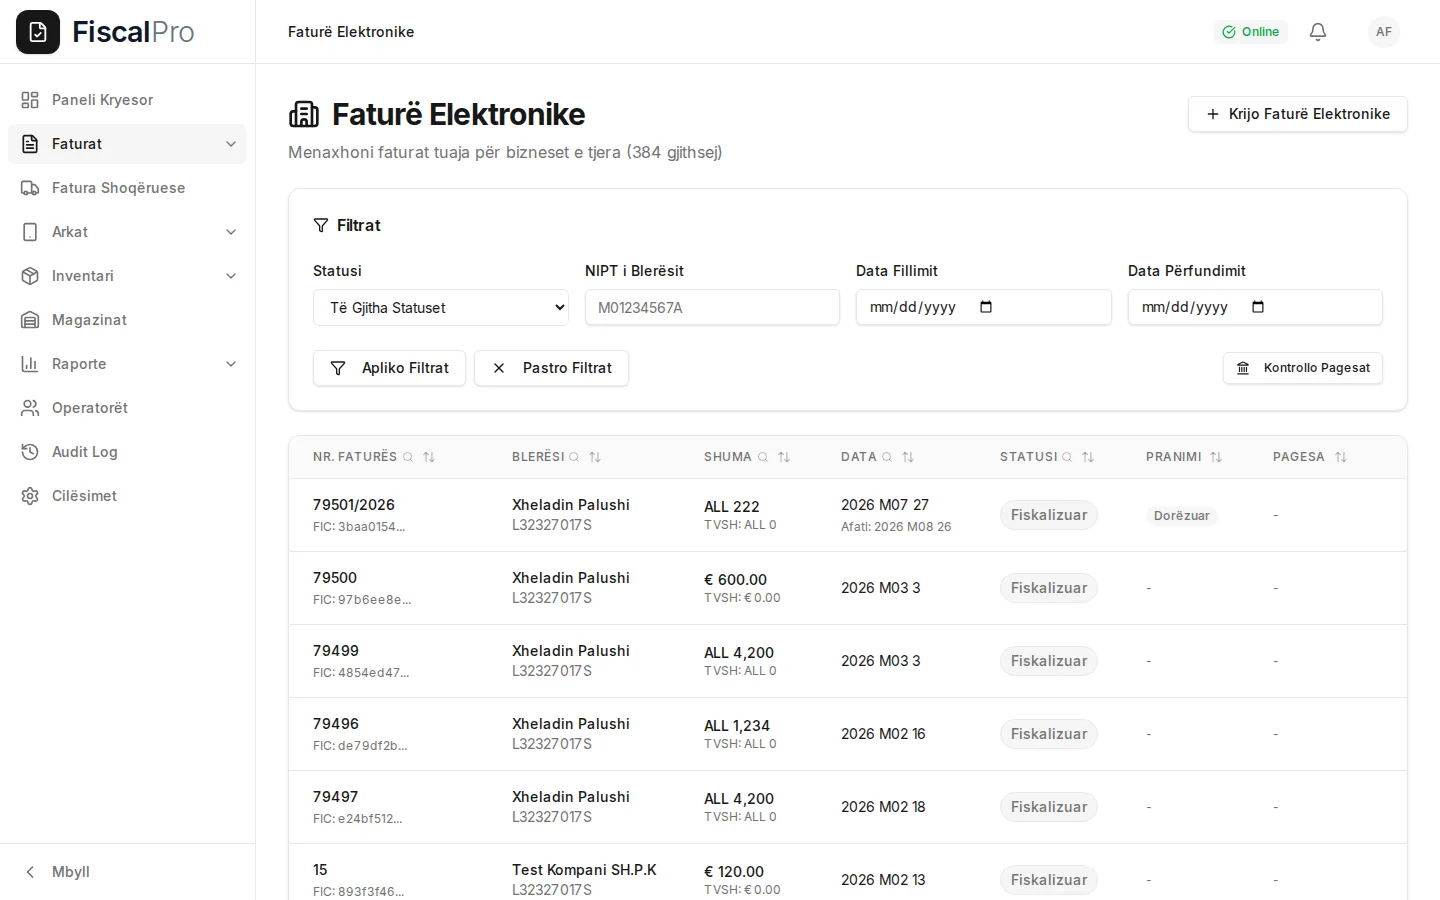
Task: Click the Paneli Kryesor dashboard icon
Action: coord(30,100)
